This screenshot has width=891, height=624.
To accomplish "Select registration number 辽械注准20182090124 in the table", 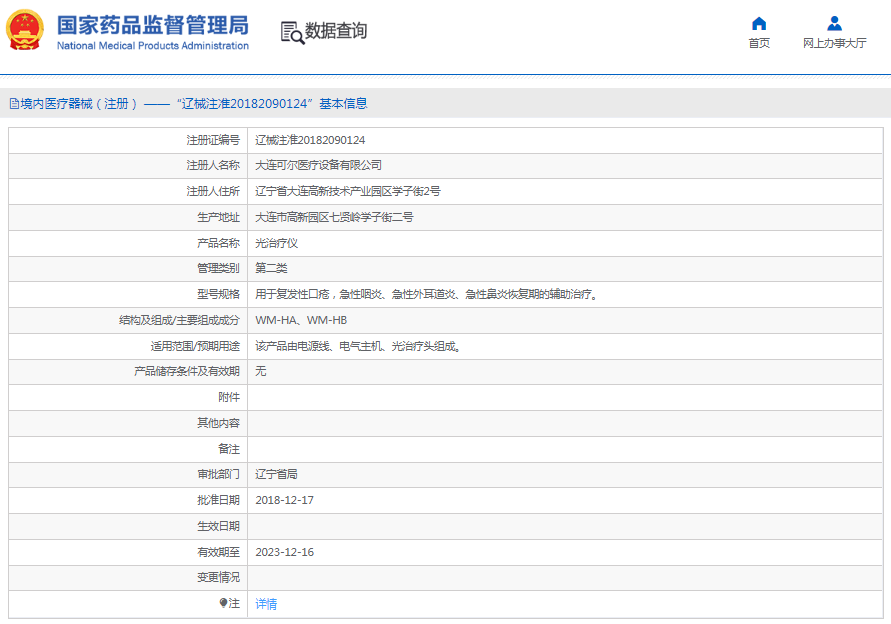I will (x=310, y=140).
